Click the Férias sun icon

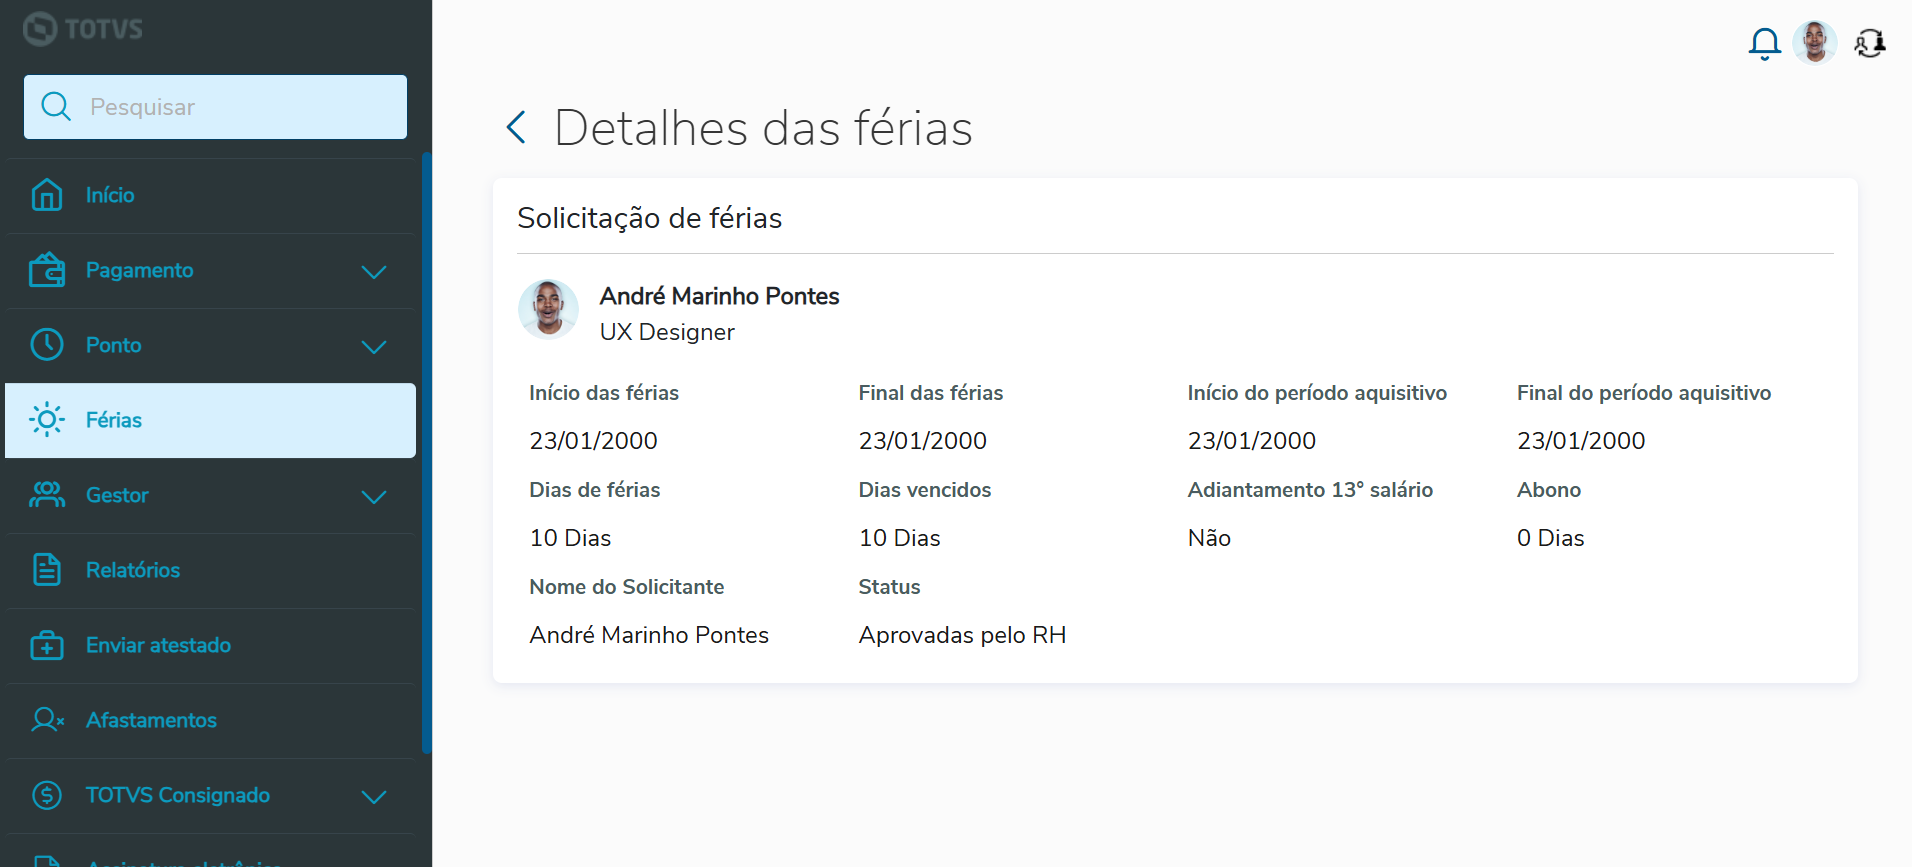point(47,420)
